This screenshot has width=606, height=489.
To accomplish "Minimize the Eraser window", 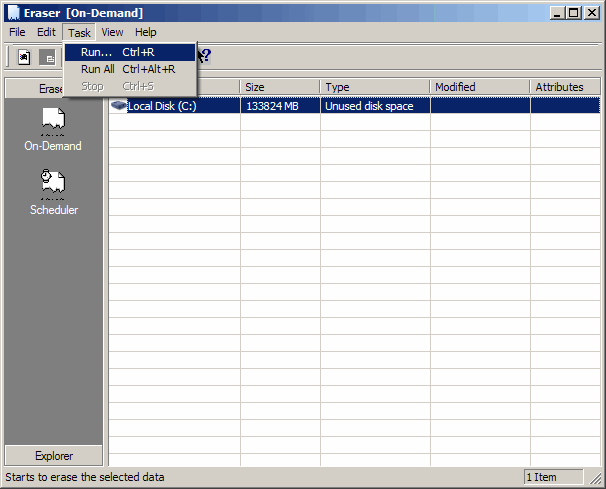I will (x=557, y=13).
